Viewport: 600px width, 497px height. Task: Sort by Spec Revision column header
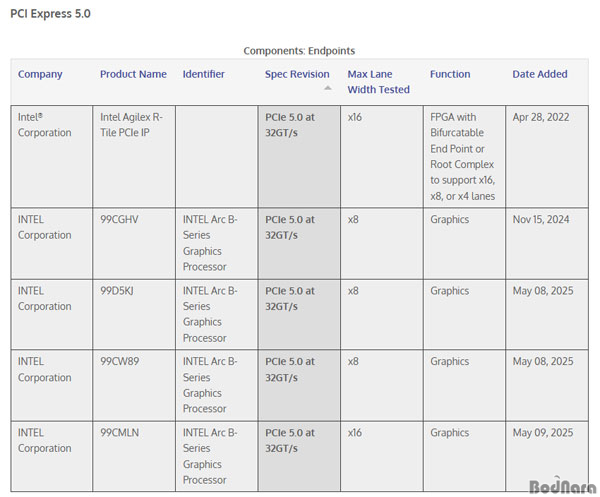tap(297, 74)
